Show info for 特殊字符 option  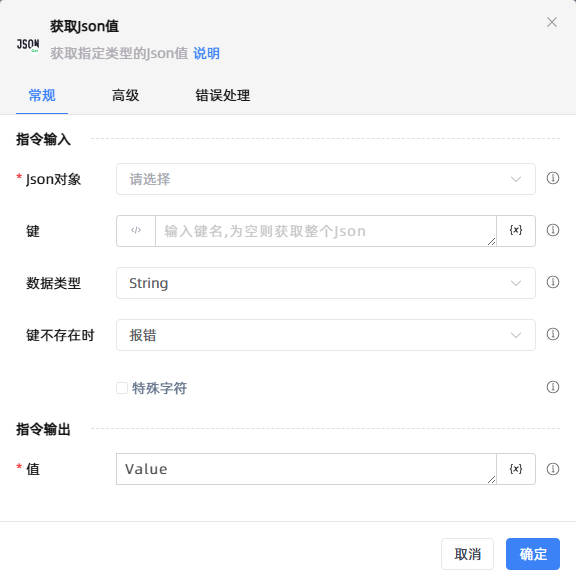coord(553,387)
